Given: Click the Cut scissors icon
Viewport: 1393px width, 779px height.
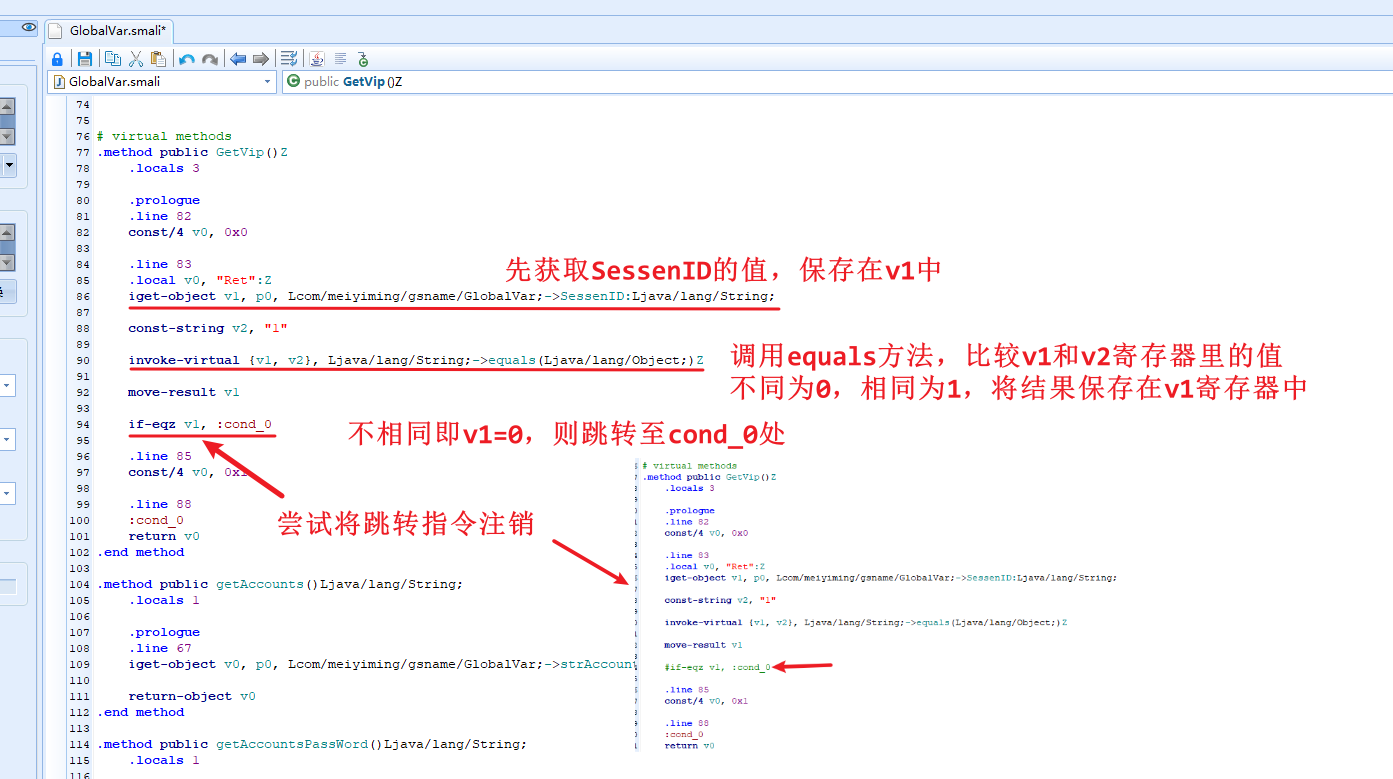Looking at the screenshot, I should tap(135, 59).
